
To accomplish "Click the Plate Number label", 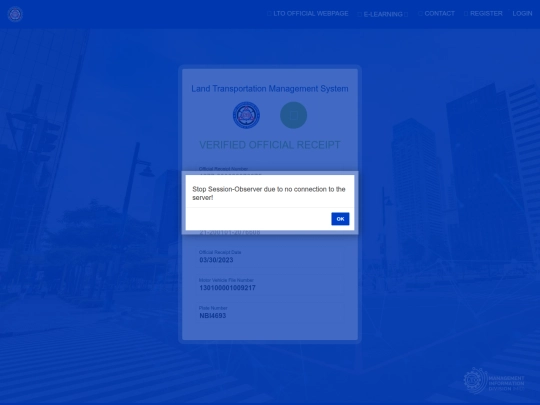I will coord(213,308).
